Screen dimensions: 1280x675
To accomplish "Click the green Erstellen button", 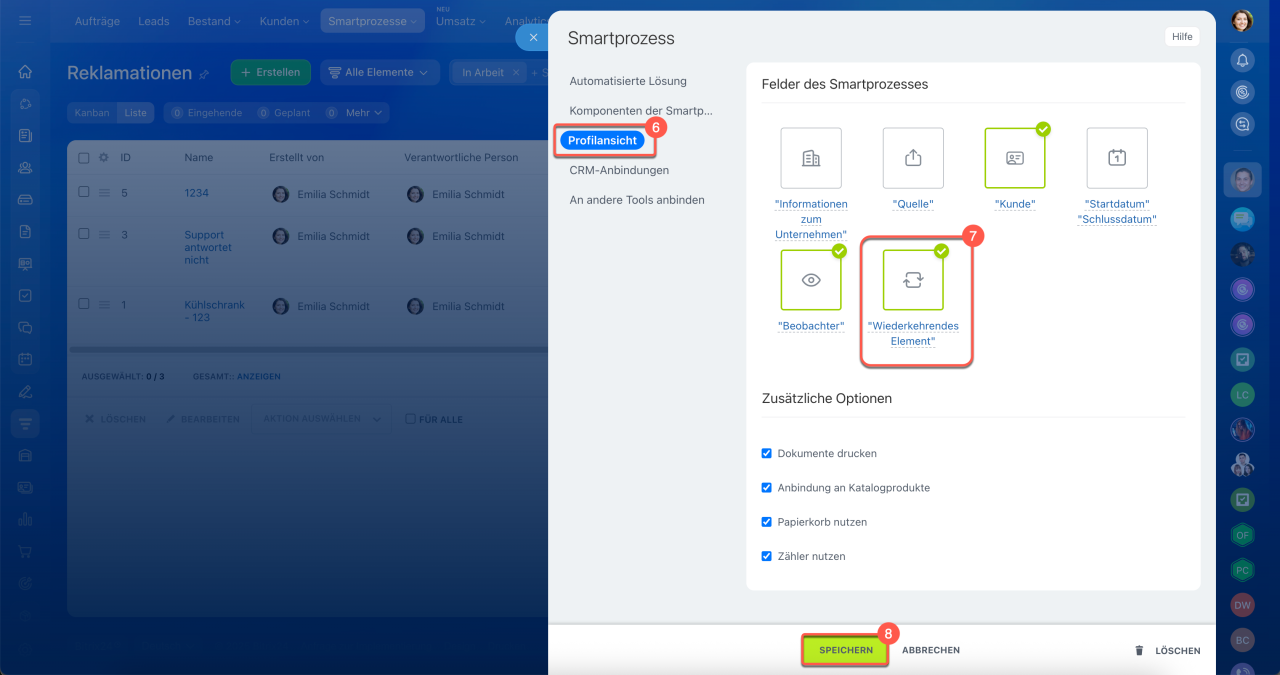I will [271, 72].
